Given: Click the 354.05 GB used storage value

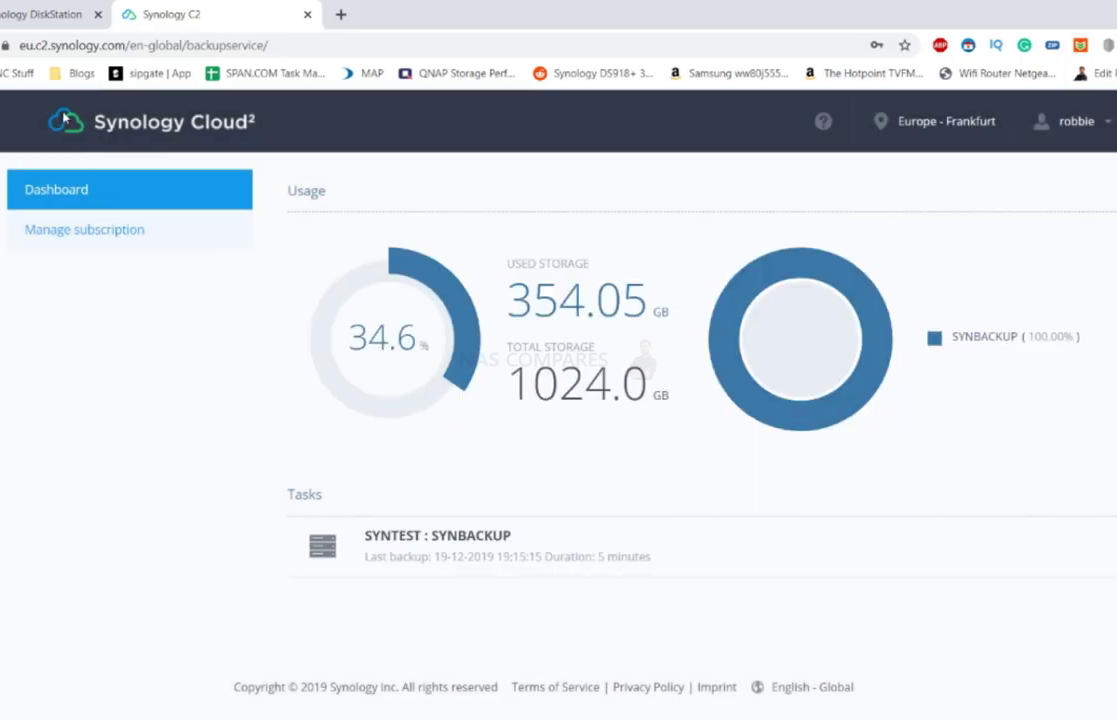Looking at the screenshot, I should (x=588, y=300).
